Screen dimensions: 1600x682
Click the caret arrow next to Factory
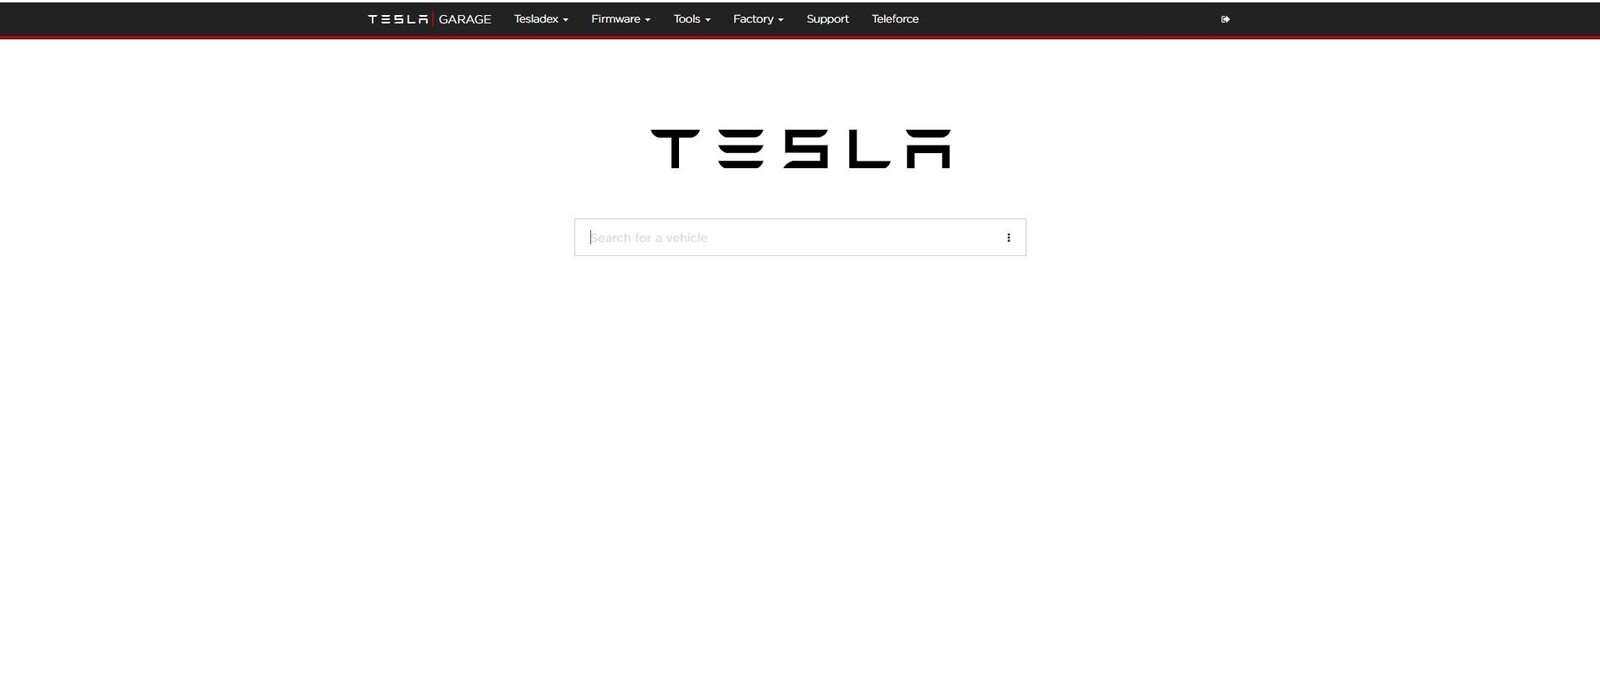[781, 20]
